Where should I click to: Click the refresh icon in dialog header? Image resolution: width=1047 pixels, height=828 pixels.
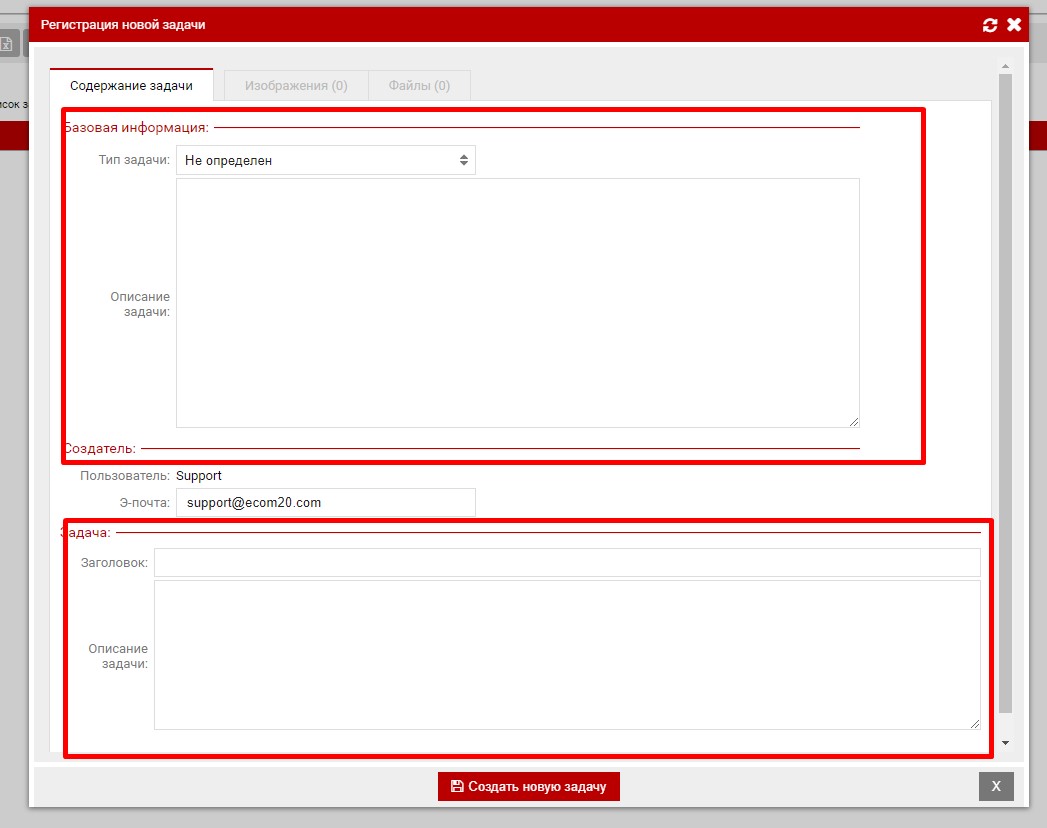990,25
